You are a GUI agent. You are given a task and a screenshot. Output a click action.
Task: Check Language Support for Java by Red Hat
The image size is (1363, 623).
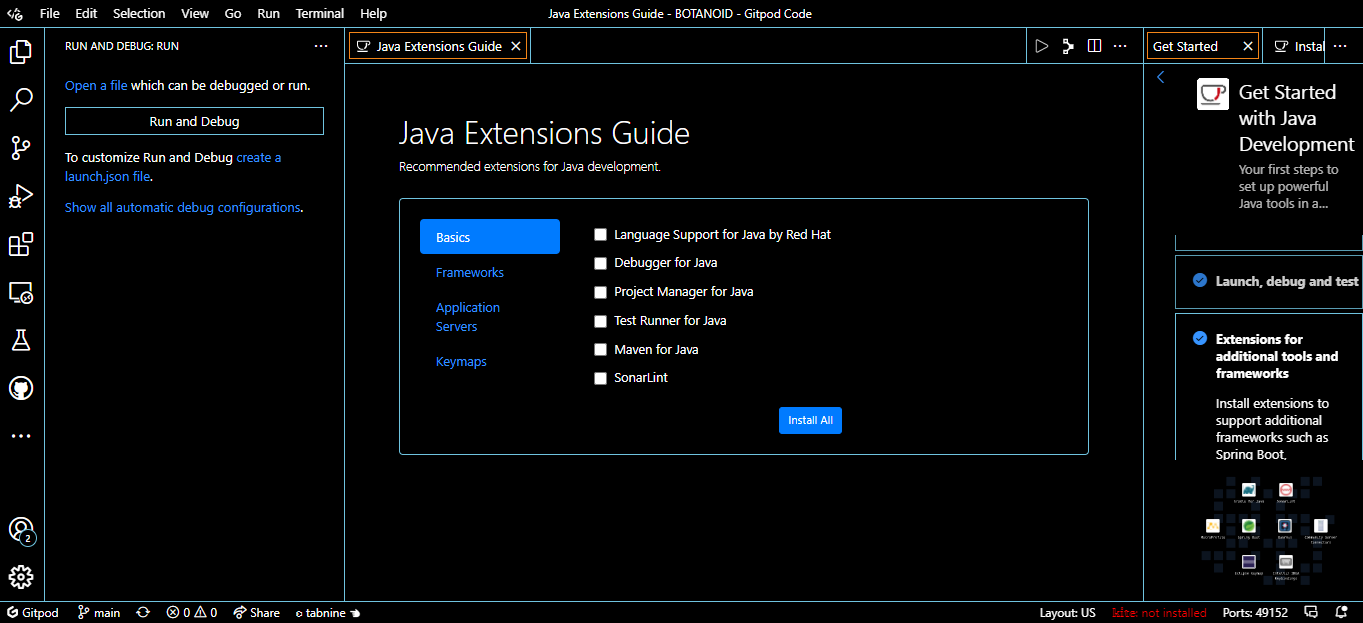point(601,235)
